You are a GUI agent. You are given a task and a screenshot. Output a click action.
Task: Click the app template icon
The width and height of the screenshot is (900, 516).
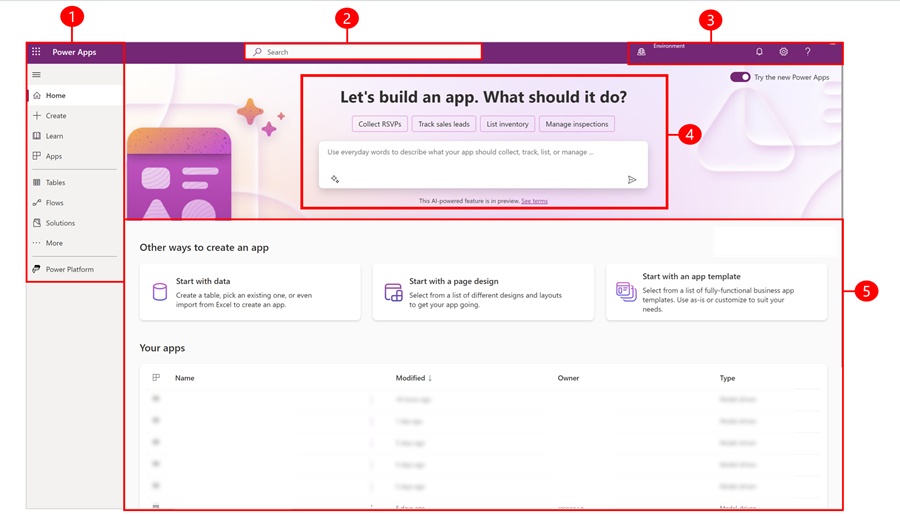626,292
